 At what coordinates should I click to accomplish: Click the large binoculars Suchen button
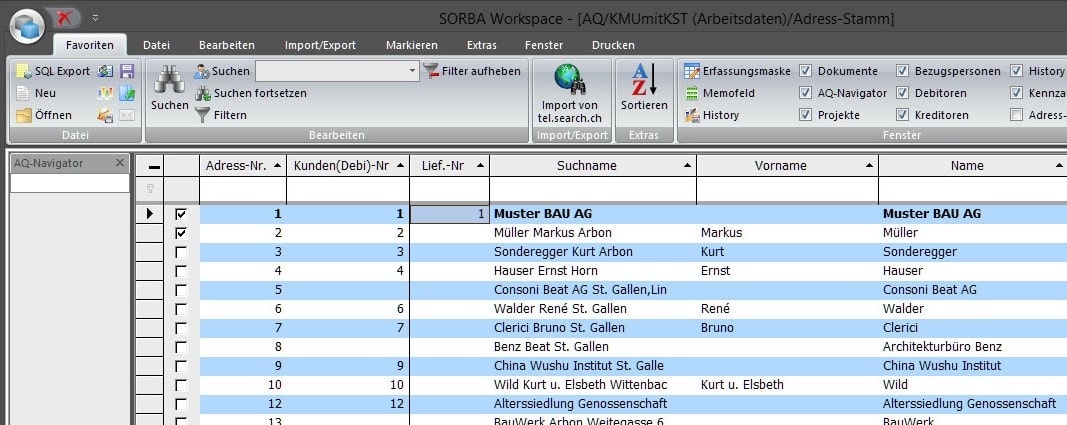169,88
